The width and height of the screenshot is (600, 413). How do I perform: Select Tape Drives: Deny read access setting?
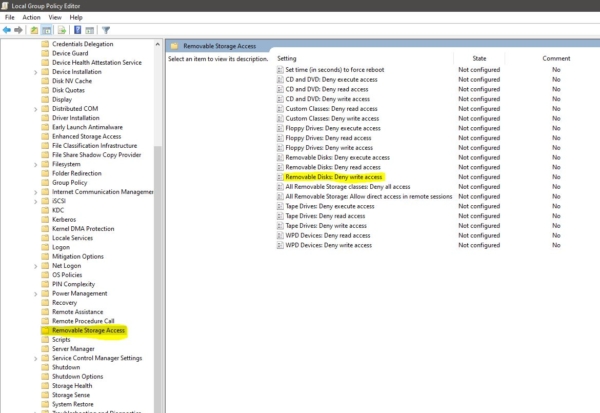325,216
